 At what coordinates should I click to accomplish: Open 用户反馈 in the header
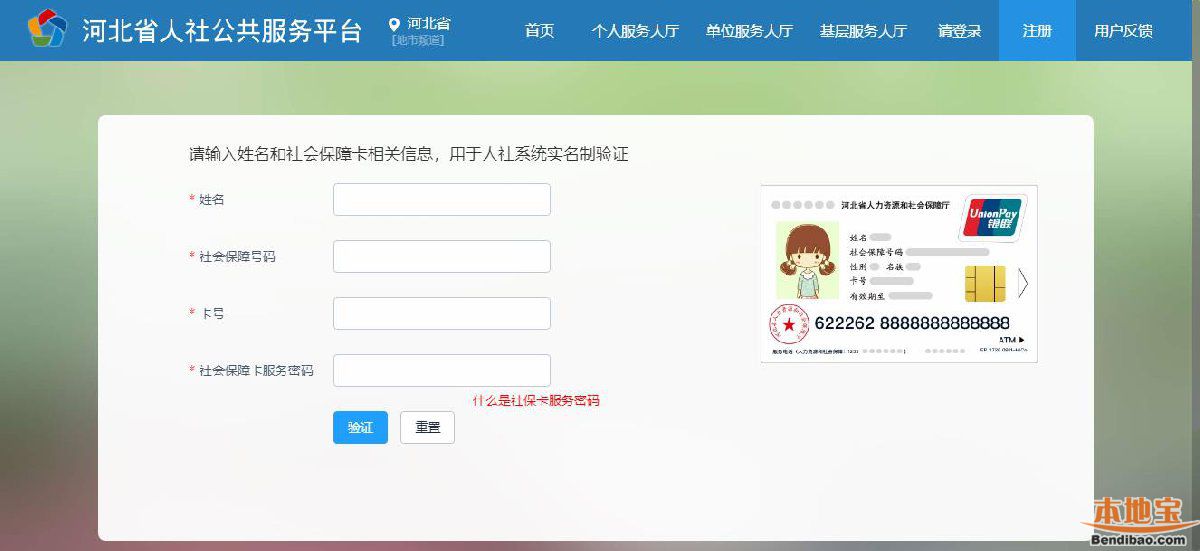point(1123,30)
